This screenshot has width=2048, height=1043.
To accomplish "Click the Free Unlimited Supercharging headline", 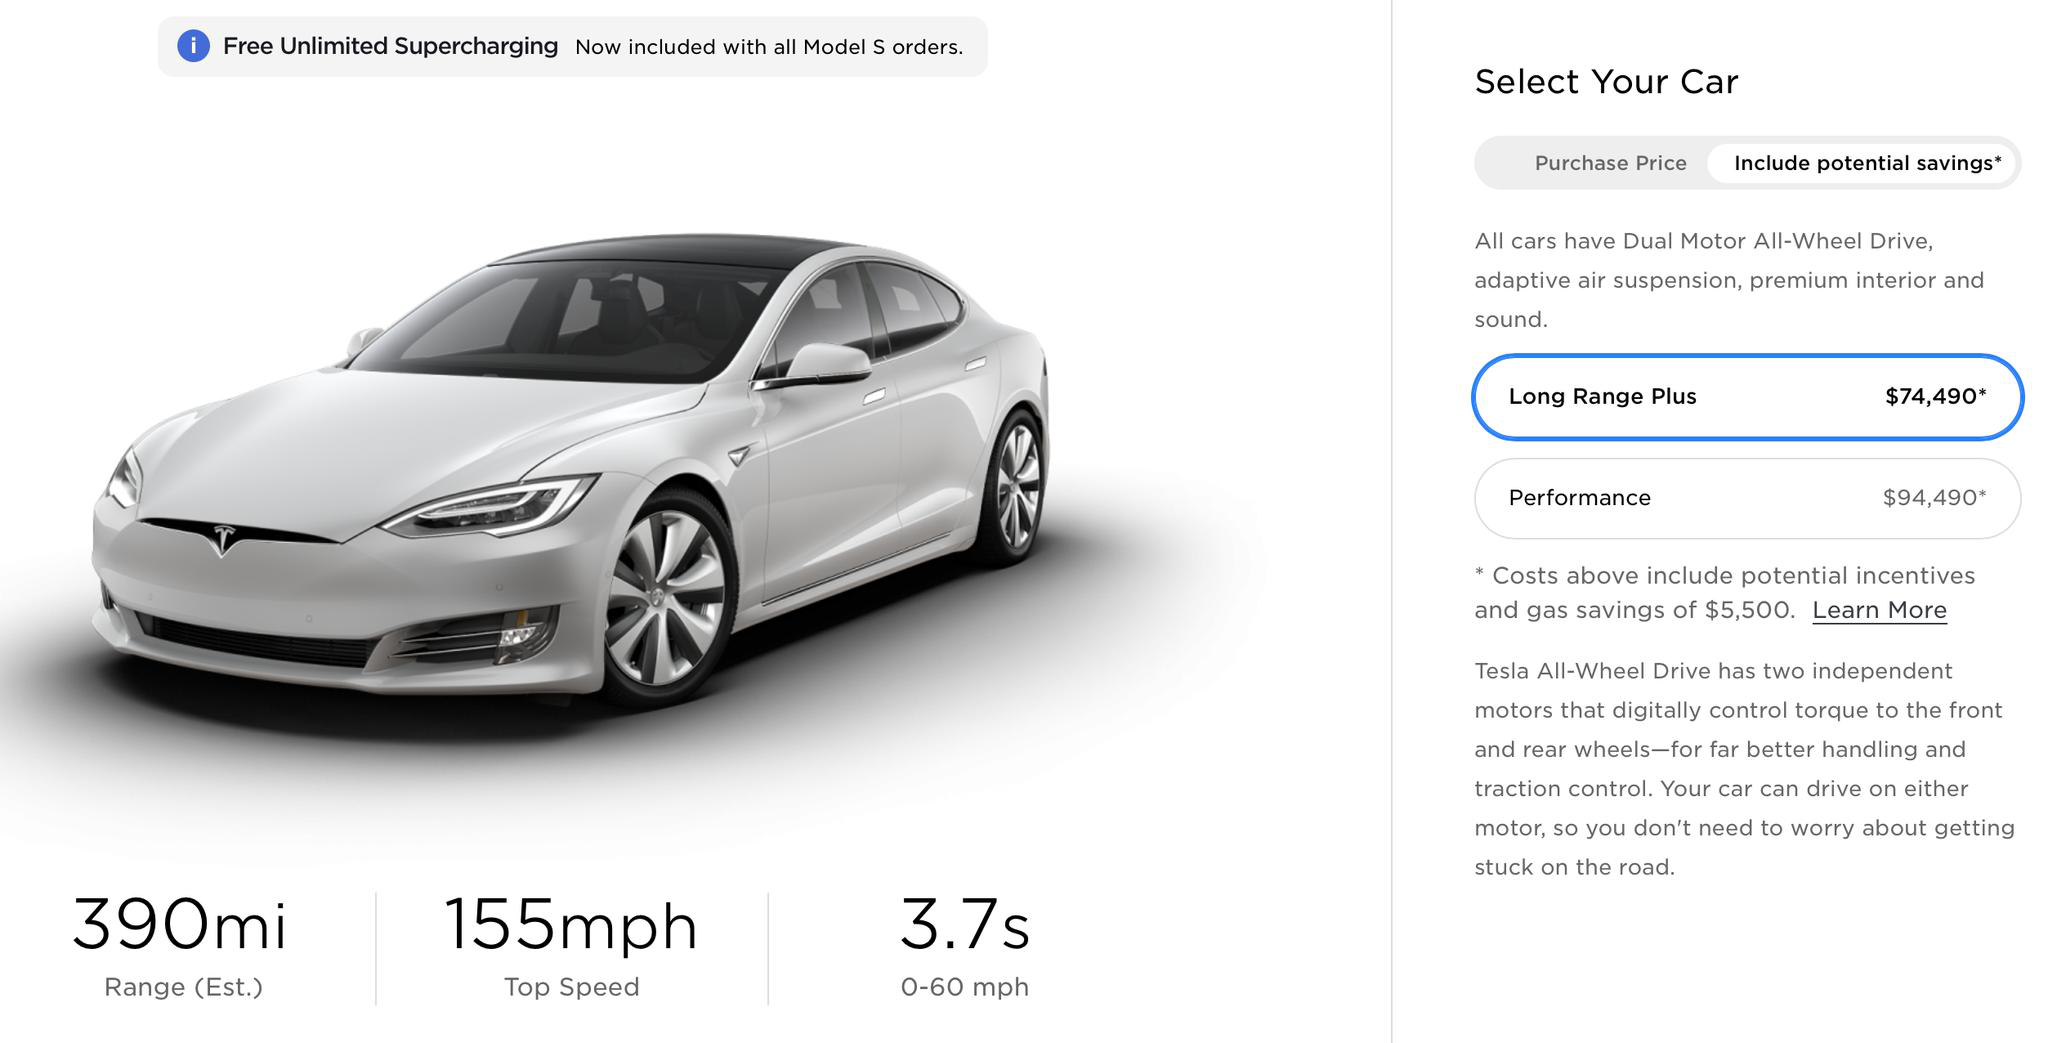I will (x=390, y=46).
